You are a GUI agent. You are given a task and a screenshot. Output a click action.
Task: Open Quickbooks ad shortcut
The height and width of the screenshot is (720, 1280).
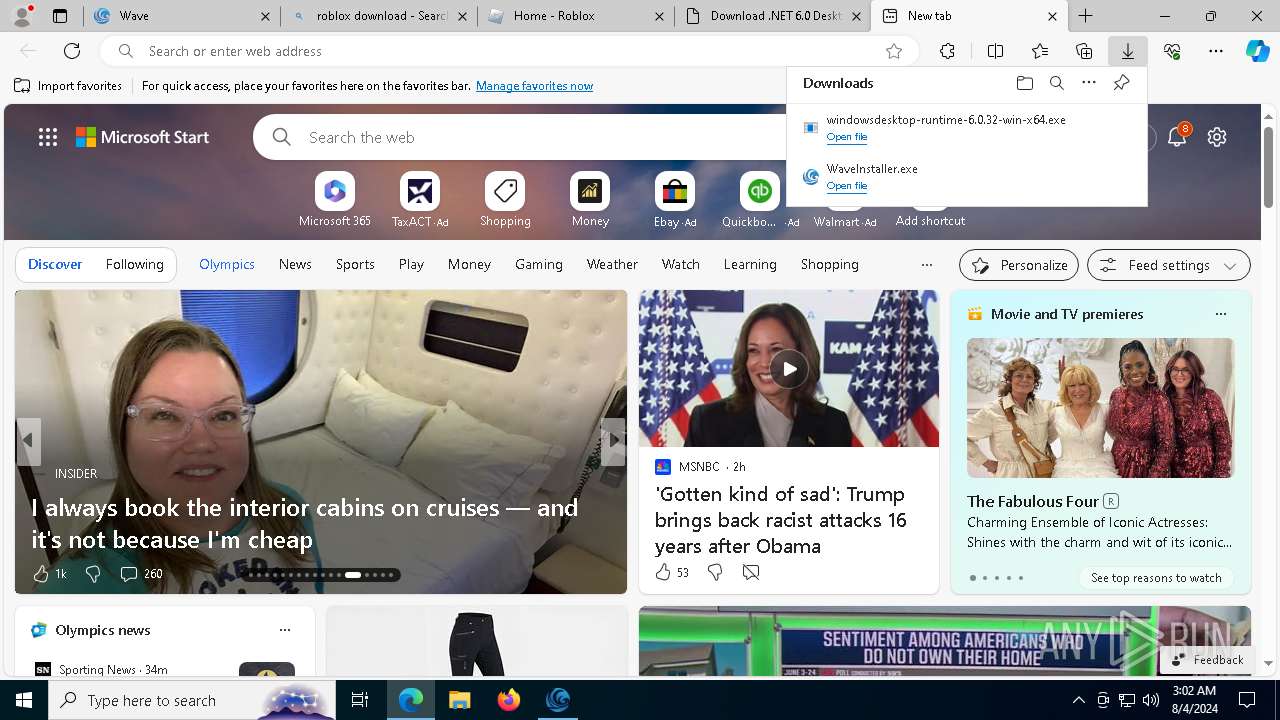[x=760, y=200]
